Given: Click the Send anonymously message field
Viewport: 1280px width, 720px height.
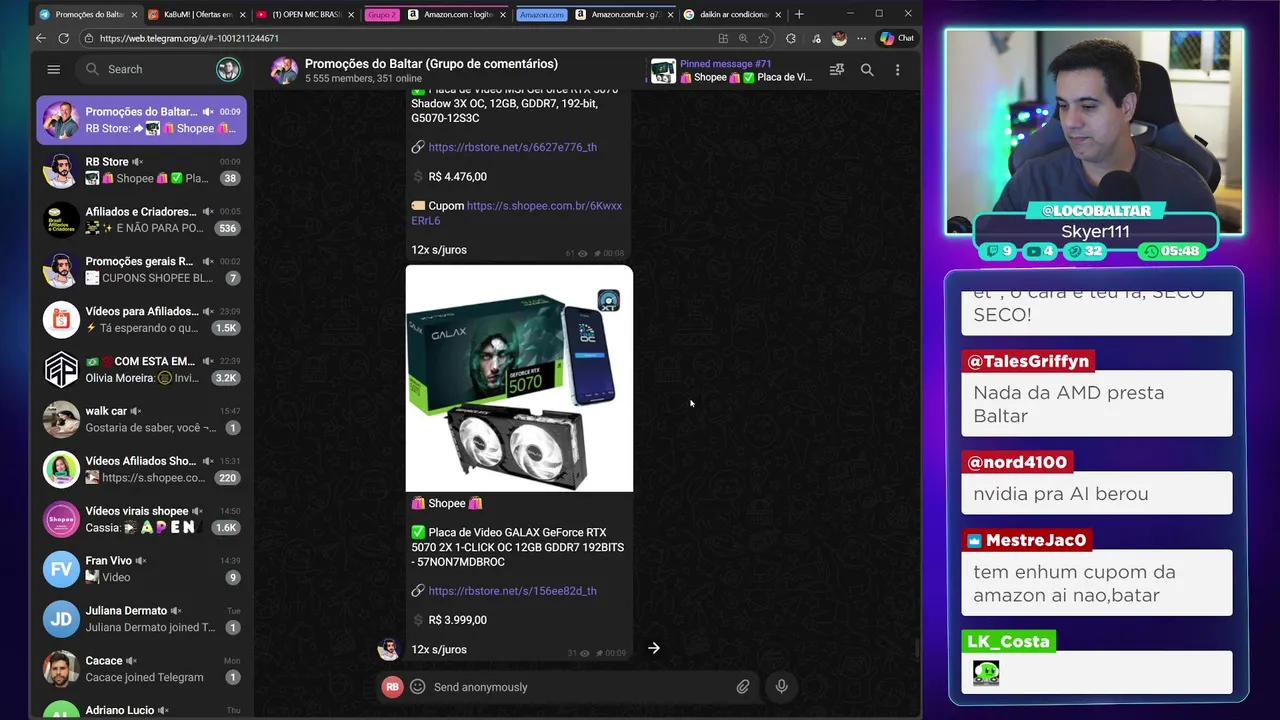Looking at the screenshot, I should point(580,687).
